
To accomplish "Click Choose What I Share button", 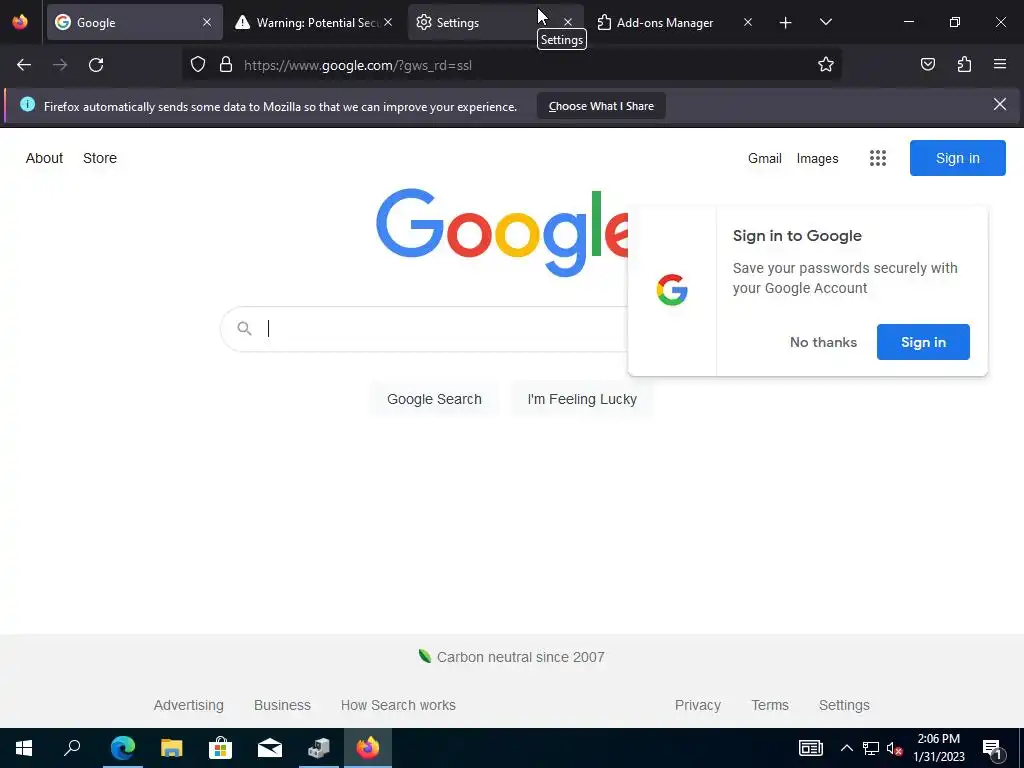I will tap(601, 106).
